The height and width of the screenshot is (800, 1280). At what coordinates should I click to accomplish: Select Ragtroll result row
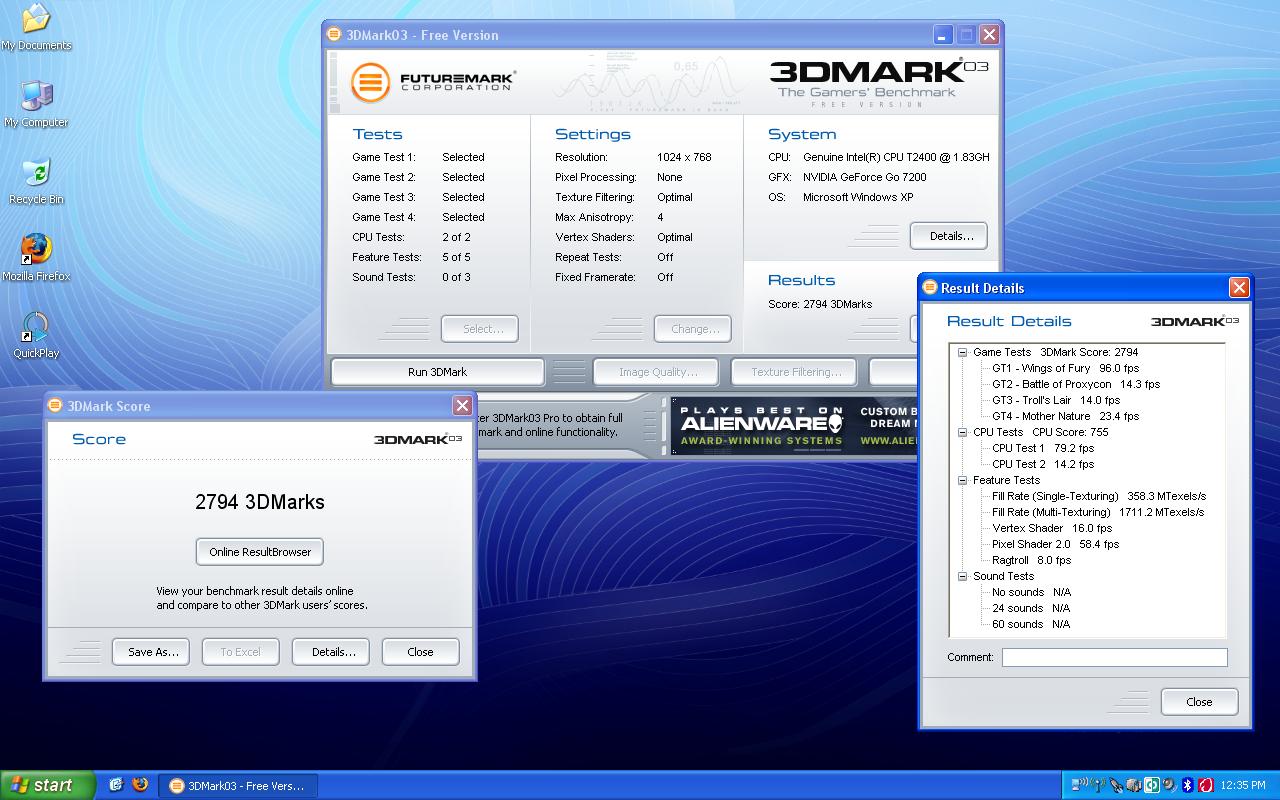[x=1032, y=560]
